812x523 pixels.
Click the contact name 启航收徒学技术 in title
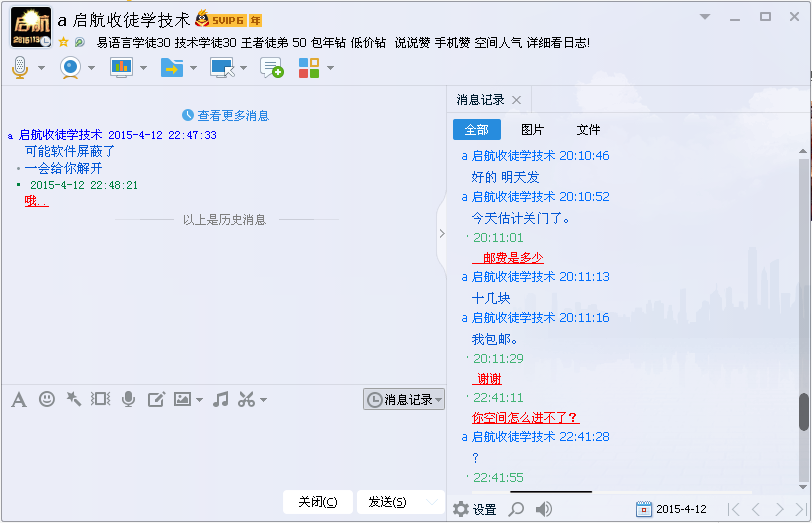132,20
